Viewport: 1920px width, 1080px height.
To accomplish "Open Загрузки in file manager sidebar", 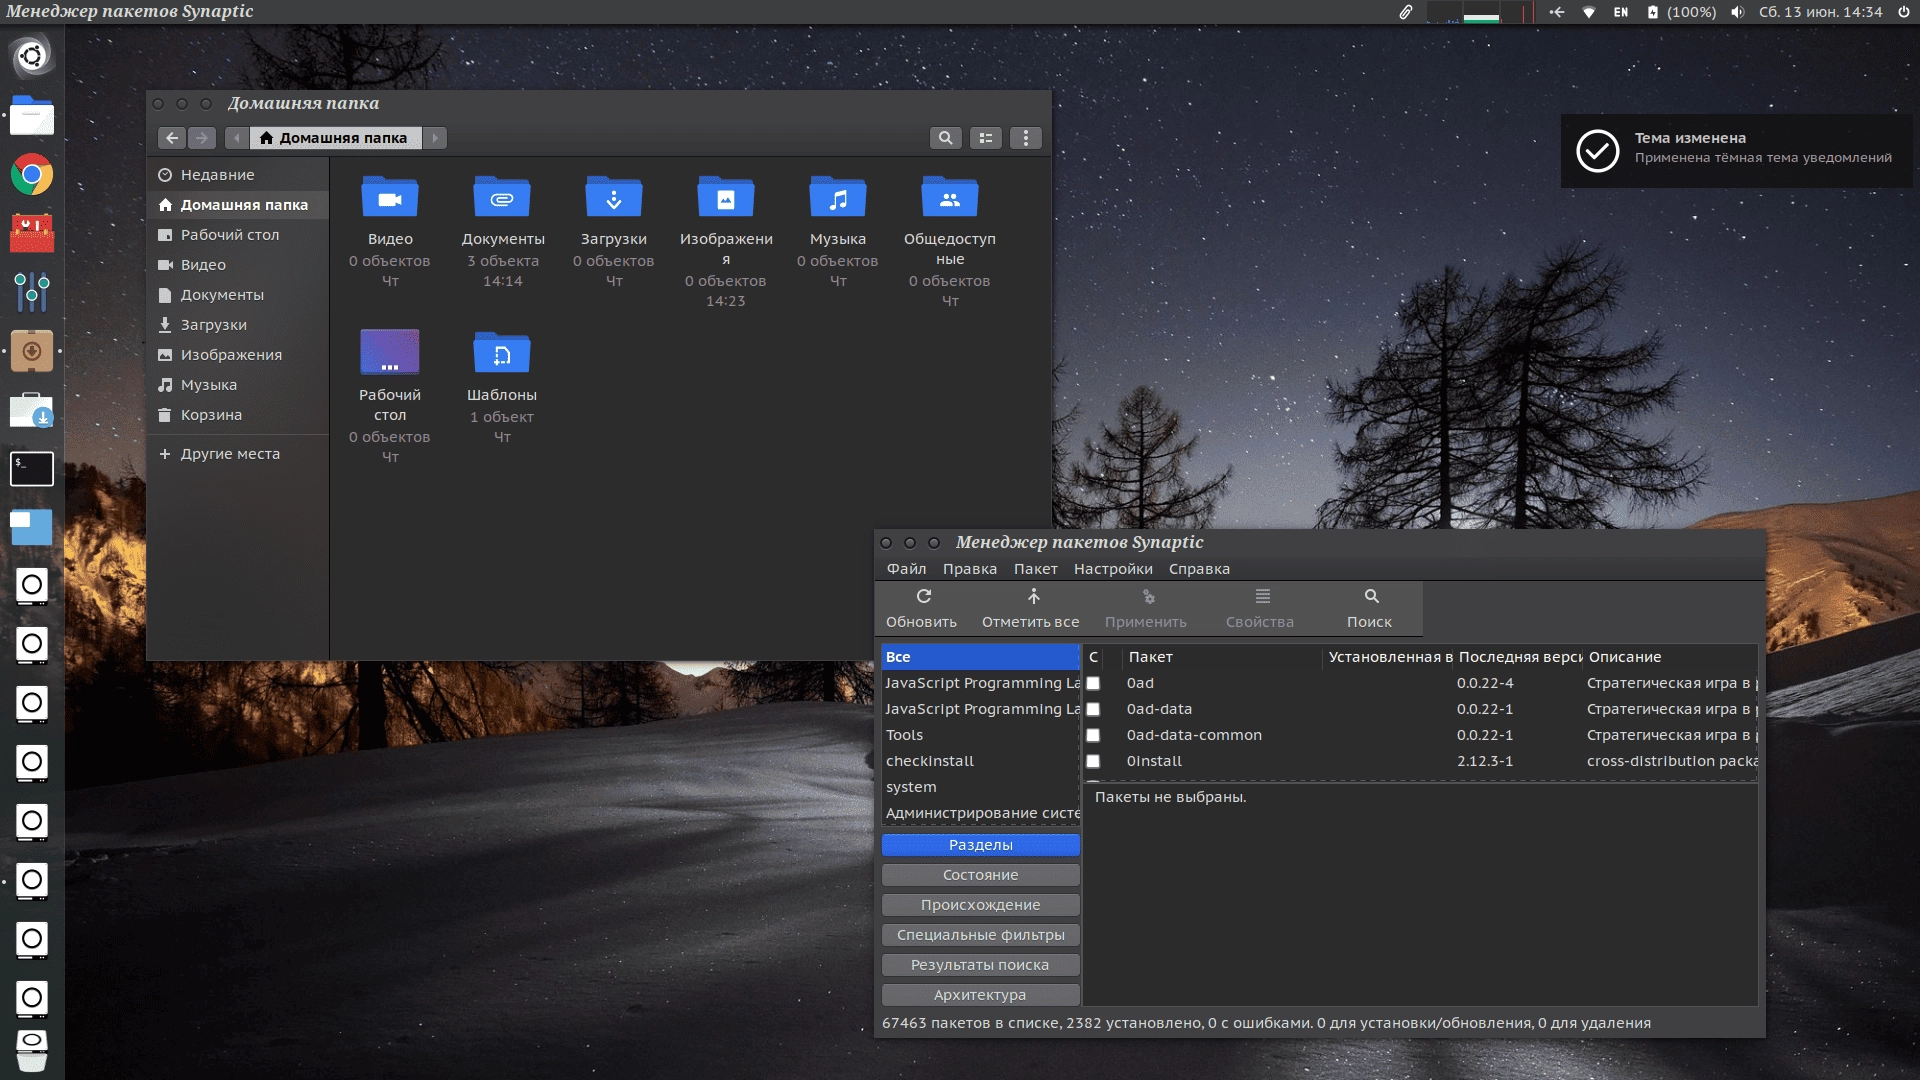I will 238,325.
